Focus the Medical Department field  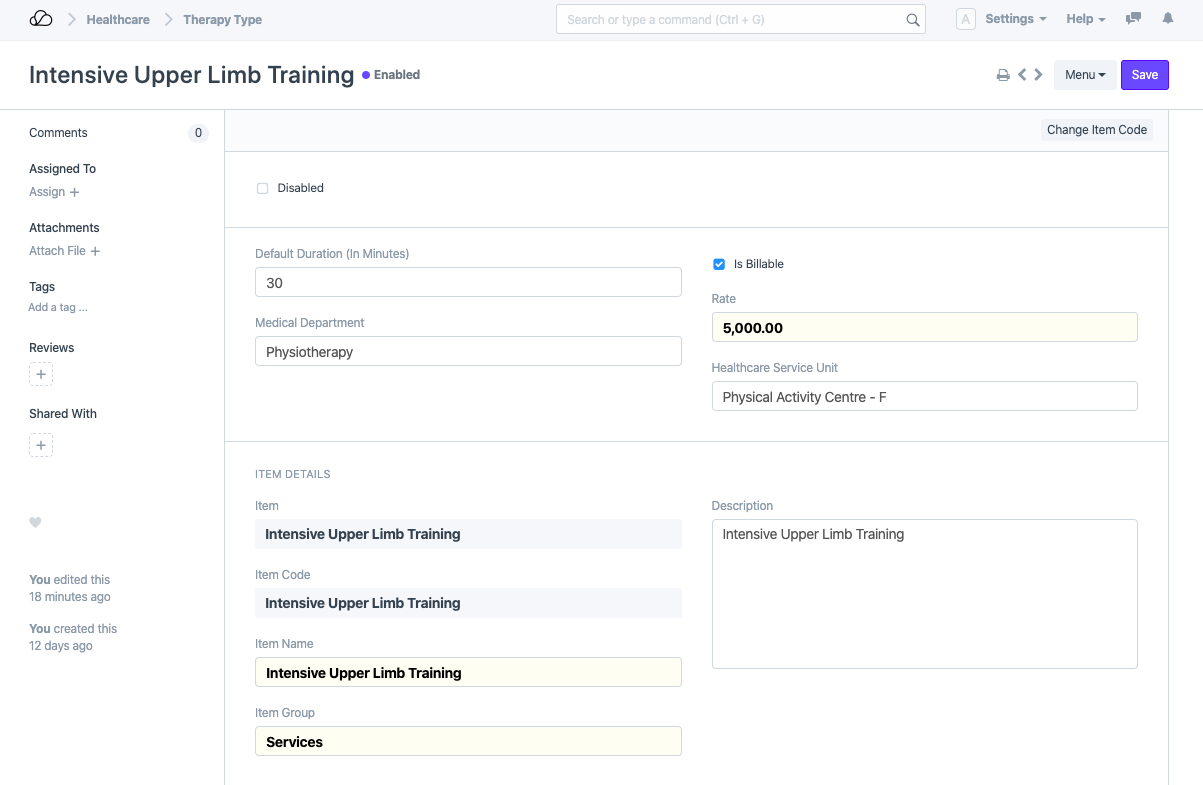[468, 351]
